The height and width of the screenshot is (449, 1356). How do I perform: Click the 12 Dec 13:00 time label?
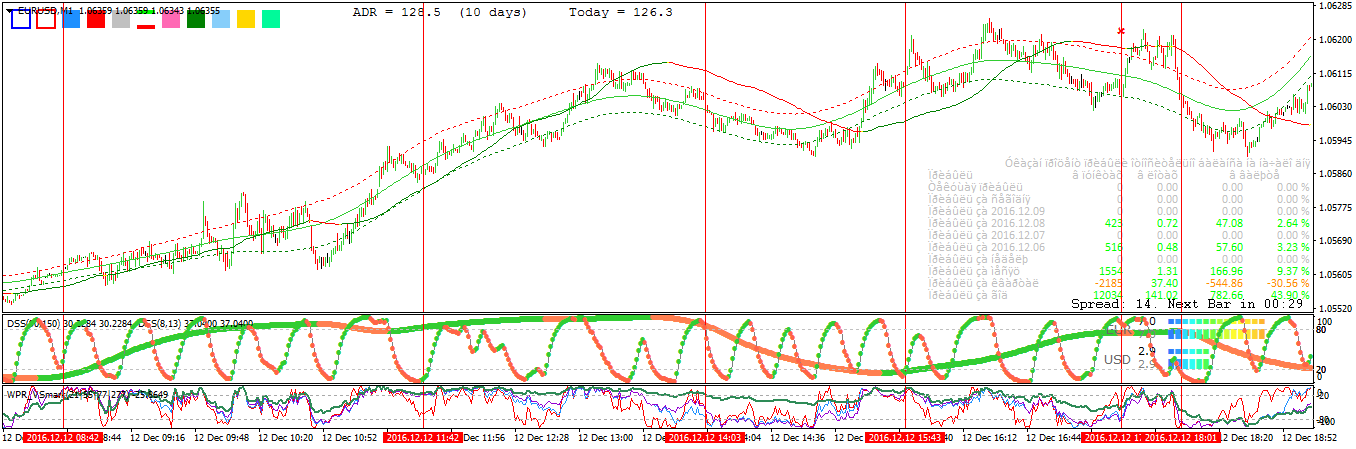tap(606, 438)
